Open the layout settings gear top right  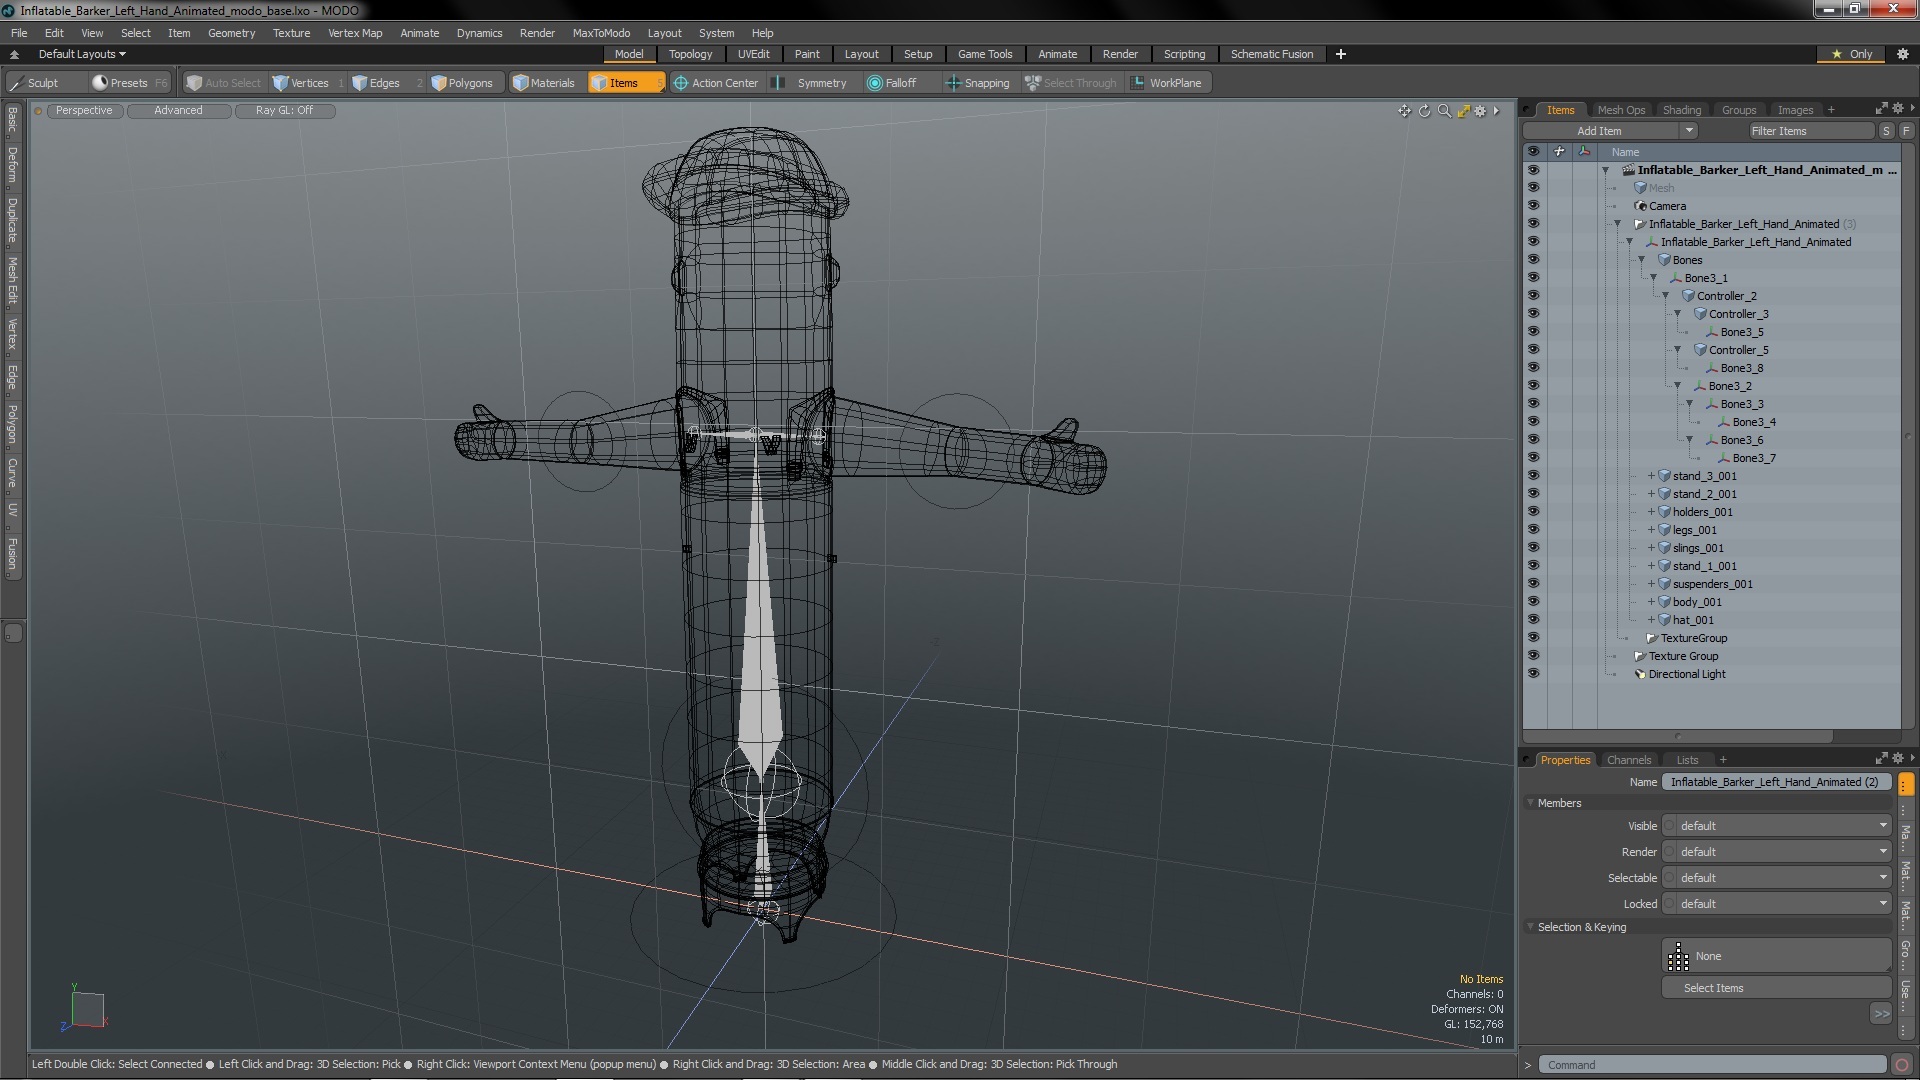[1903, 54]
